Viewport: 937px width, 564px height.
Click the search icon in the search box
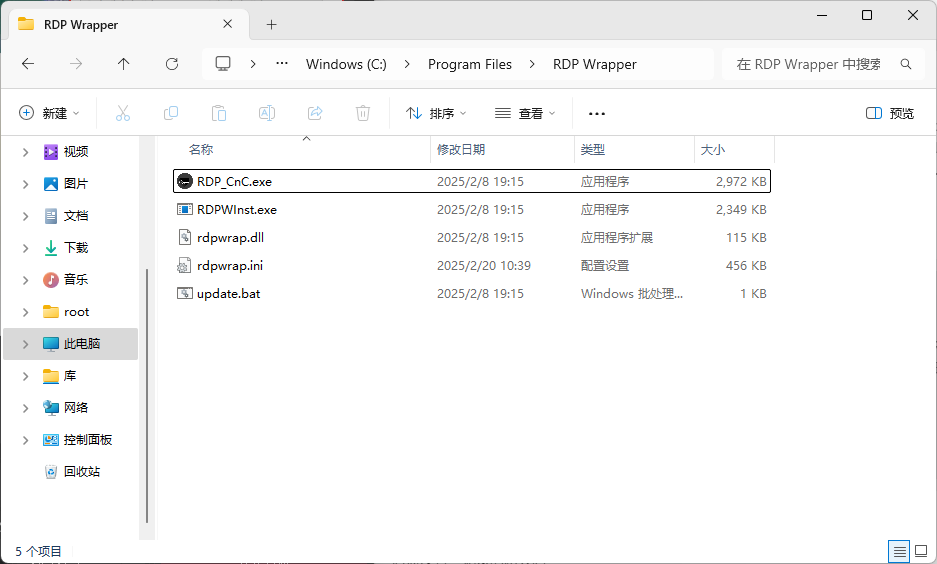906,64
